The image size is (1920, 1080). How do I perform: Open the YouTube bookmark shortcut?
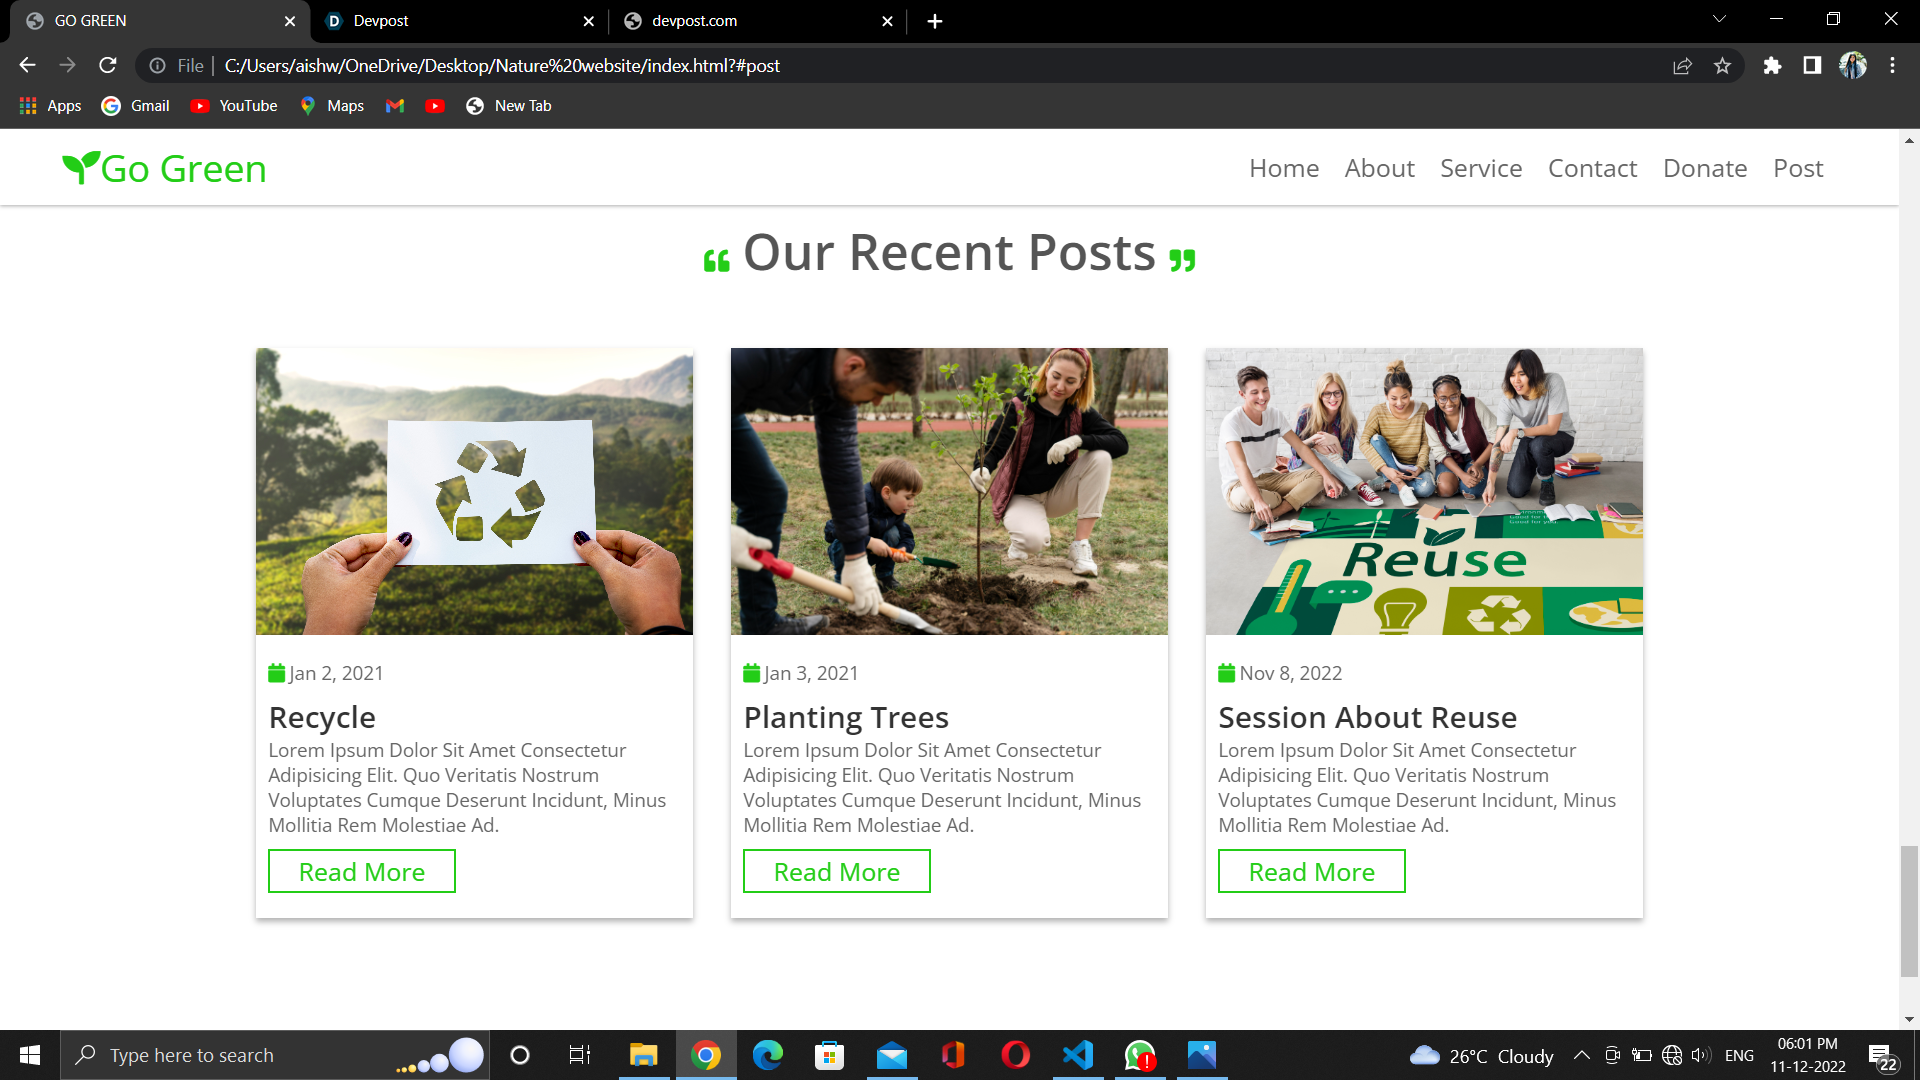tap(233, 106)
